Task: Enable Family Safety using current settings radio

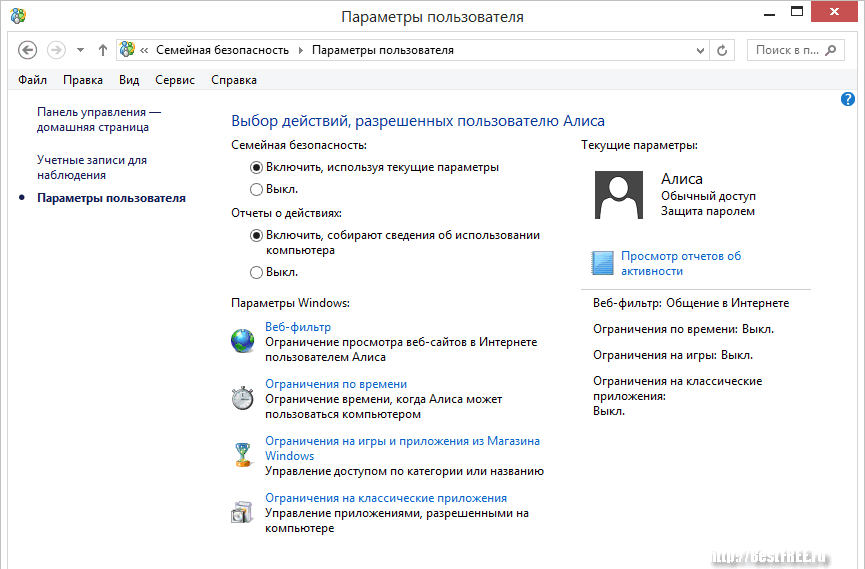Action: click(256, 167)
